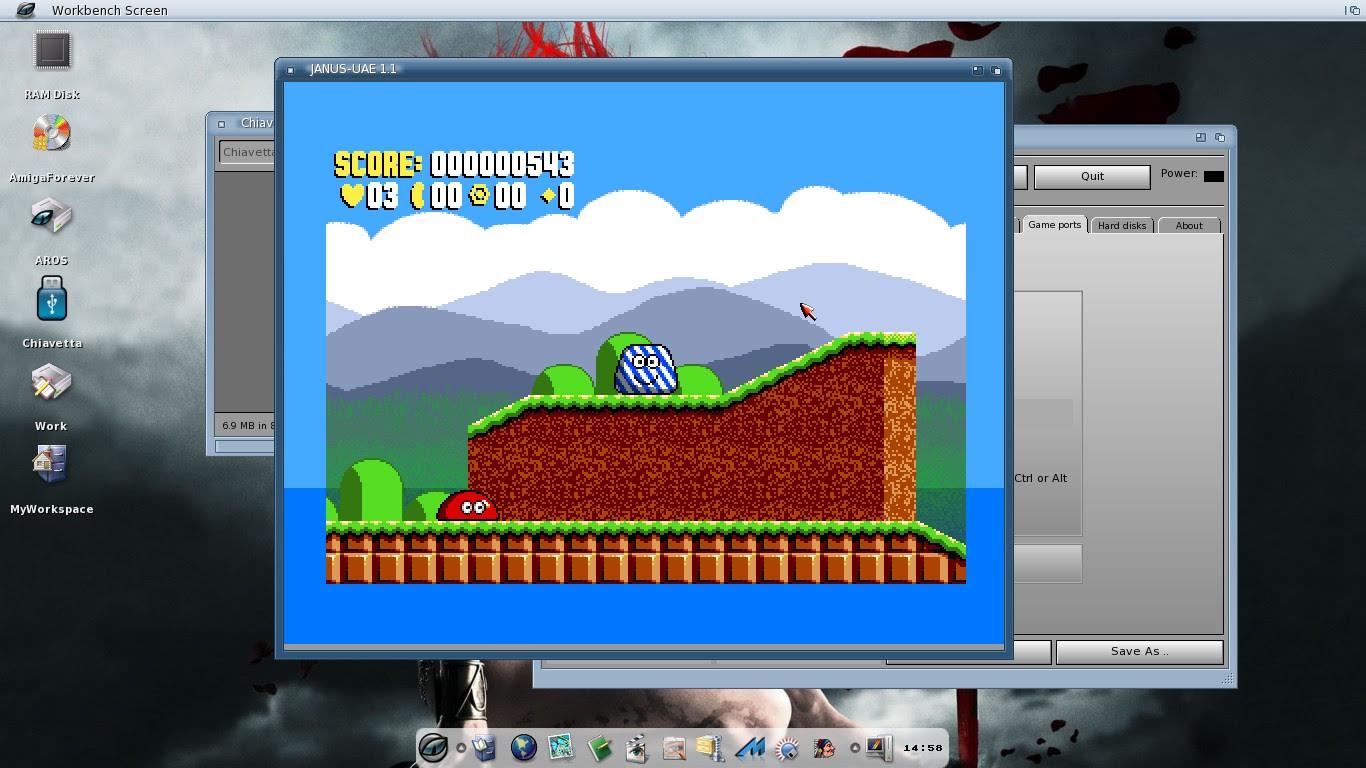Select the AmigaForever disc icon

tap(52, 134)
